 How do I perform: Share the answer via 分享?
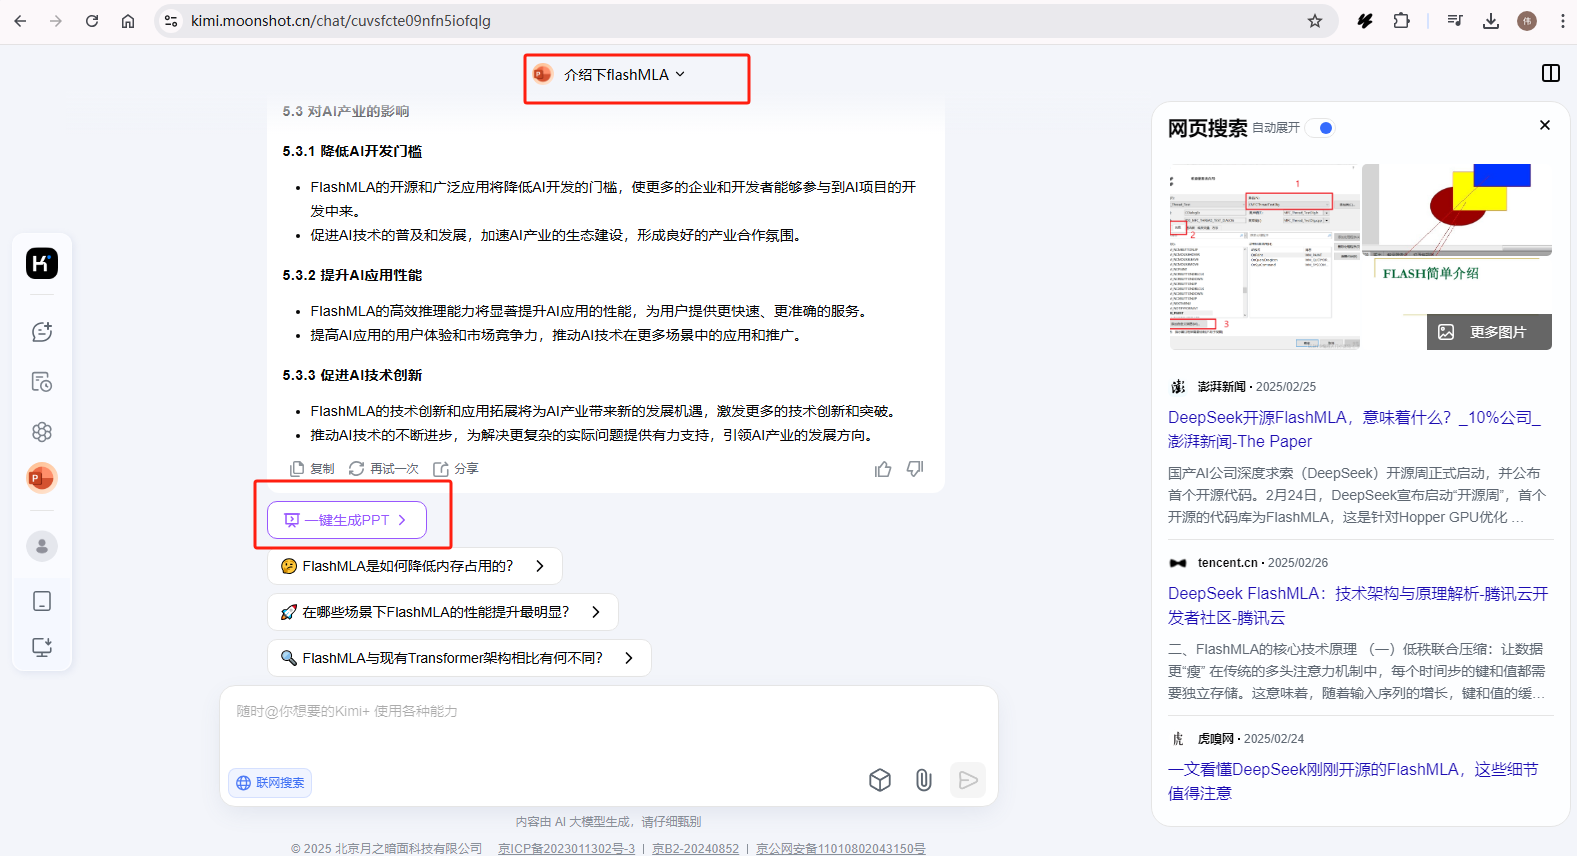(x=456, y=469)
